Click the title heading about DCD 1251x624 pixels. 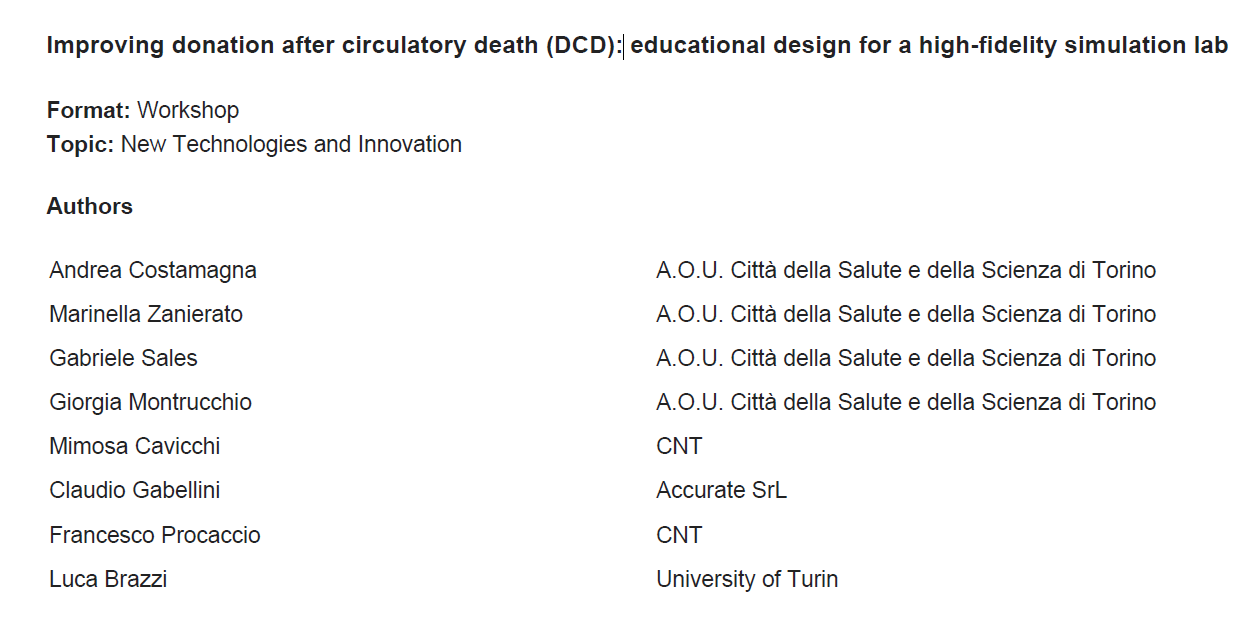pyautogui.click(x=637, y=46)
